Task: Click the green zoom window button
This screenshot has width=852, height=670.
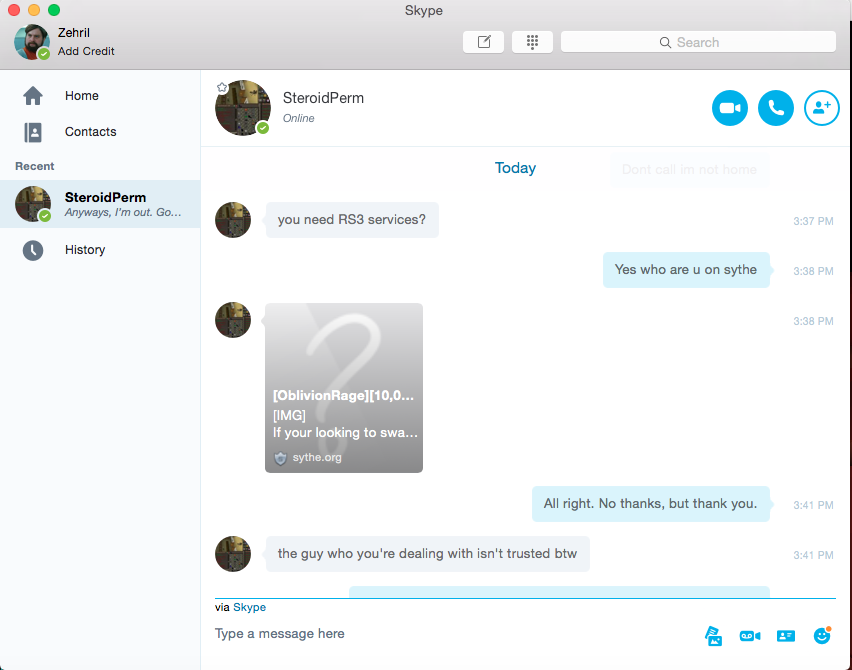Action: pyautogui.click(x=54, y=10)
